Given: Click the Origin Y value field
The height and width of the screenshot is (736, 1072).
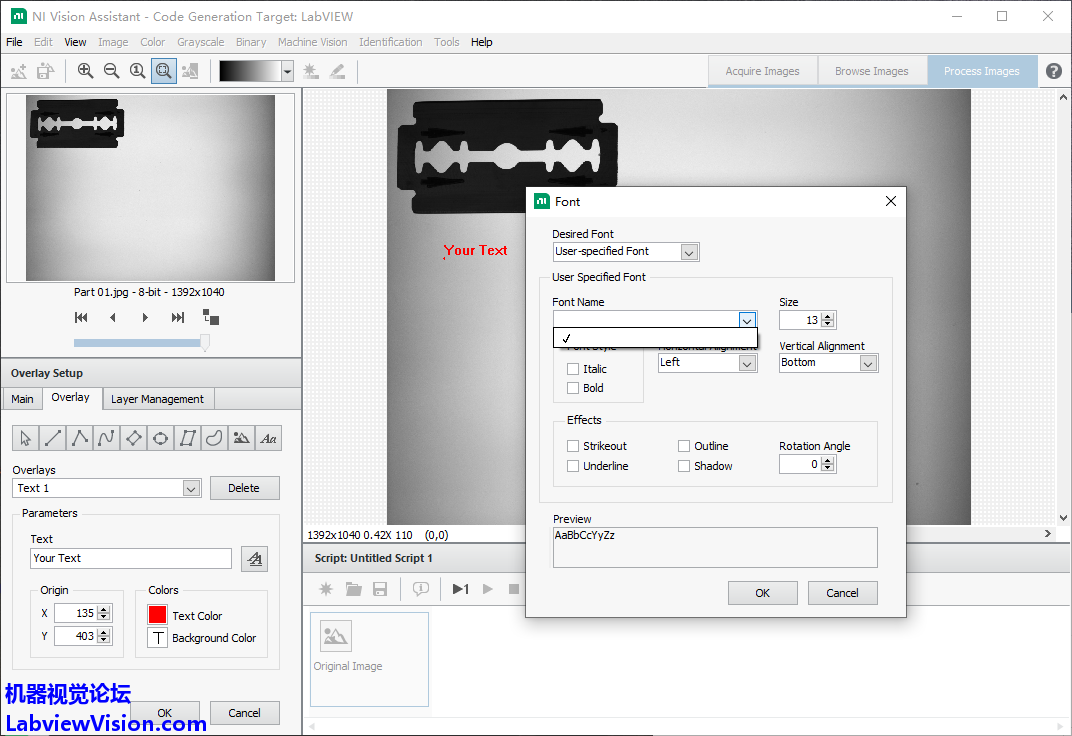Looking at the screenshot, I should tap(76, 636).
